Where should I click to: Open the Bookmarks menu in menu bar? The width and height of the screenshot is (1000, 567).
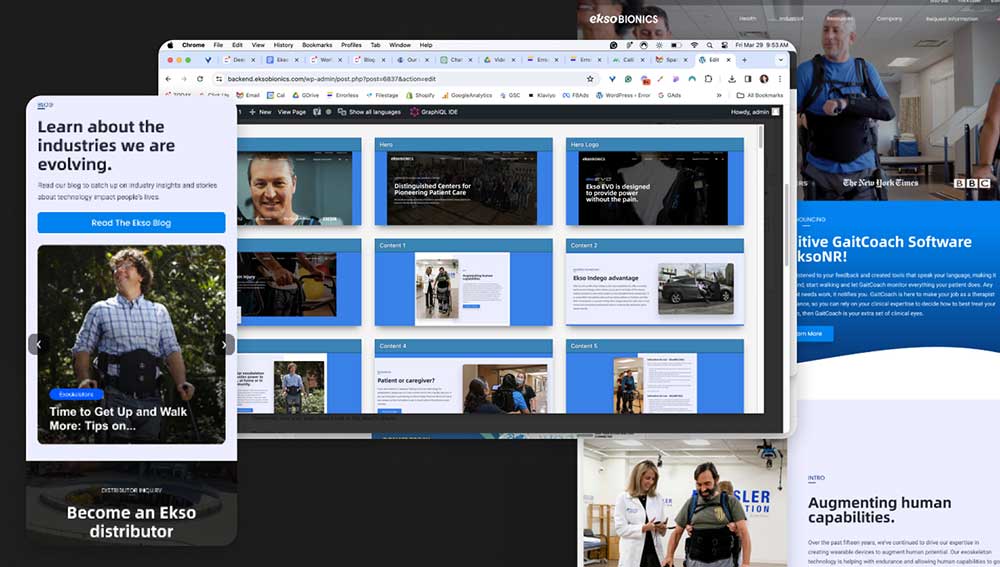(x=317, y=45)
